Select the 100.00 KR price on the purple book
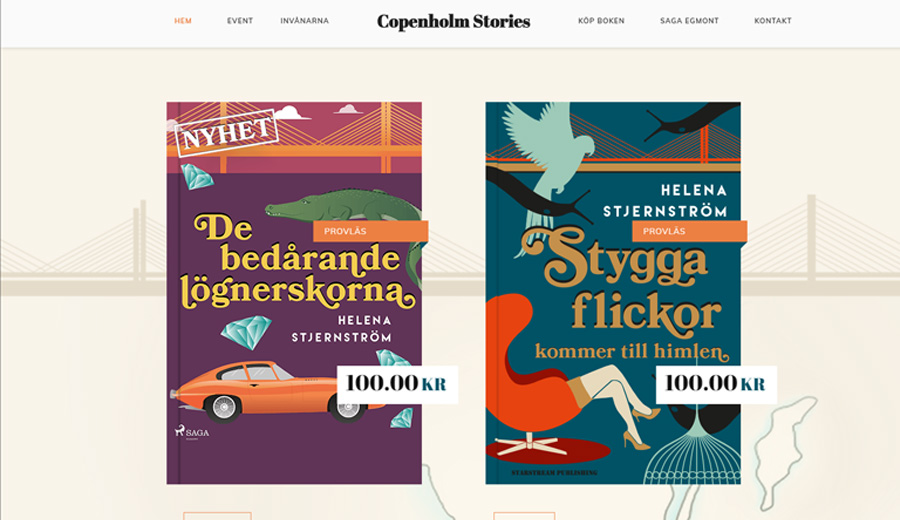The height and width of the screenshot is (520, 900). [x=397, y=384]
